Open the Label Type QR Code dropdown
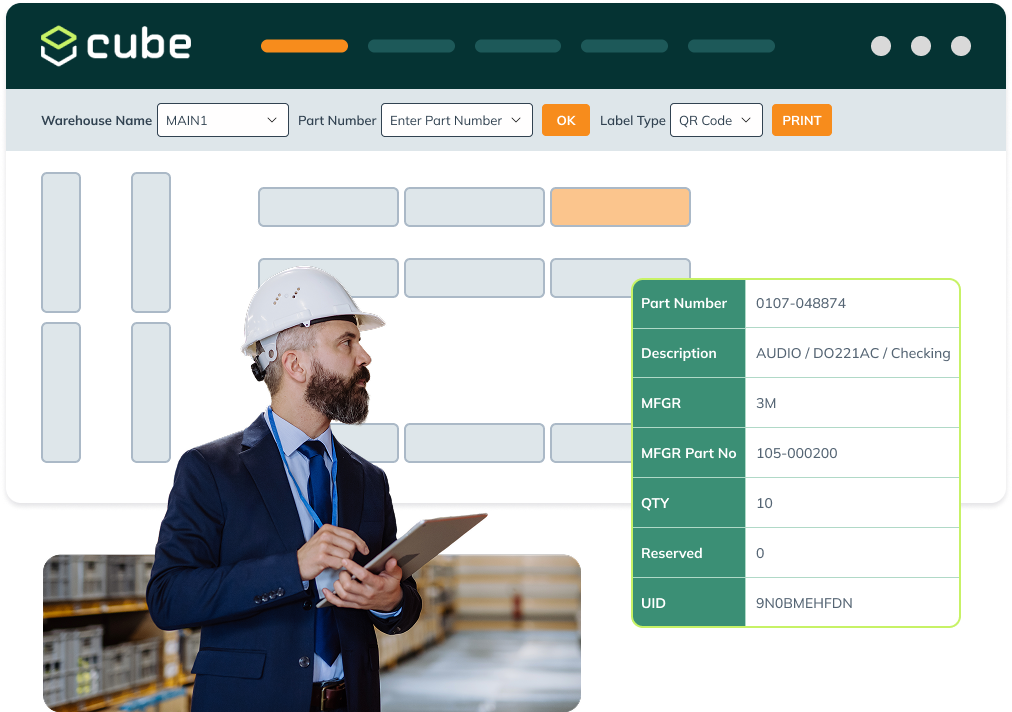Screen dimensions: 1012x712 pyautogui.click(x=715, y=120)
